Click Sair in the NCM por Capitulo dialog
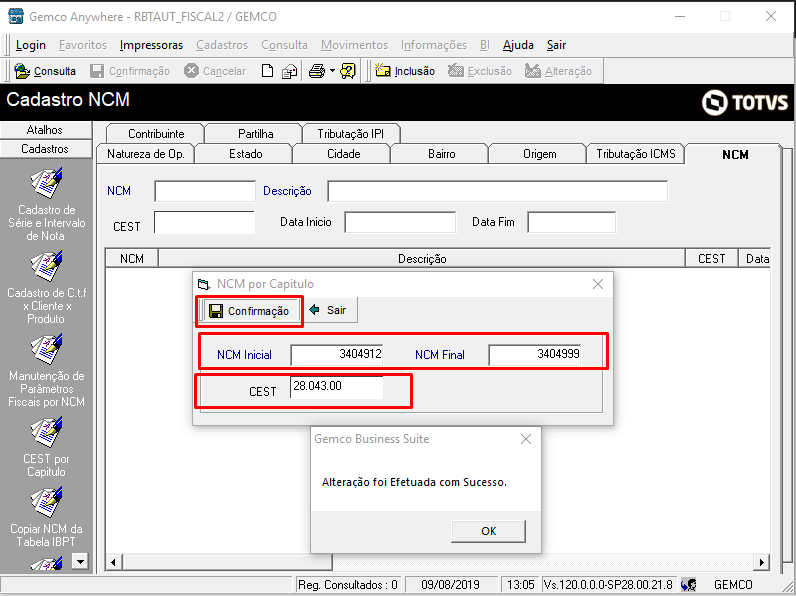 click(328, 310)
